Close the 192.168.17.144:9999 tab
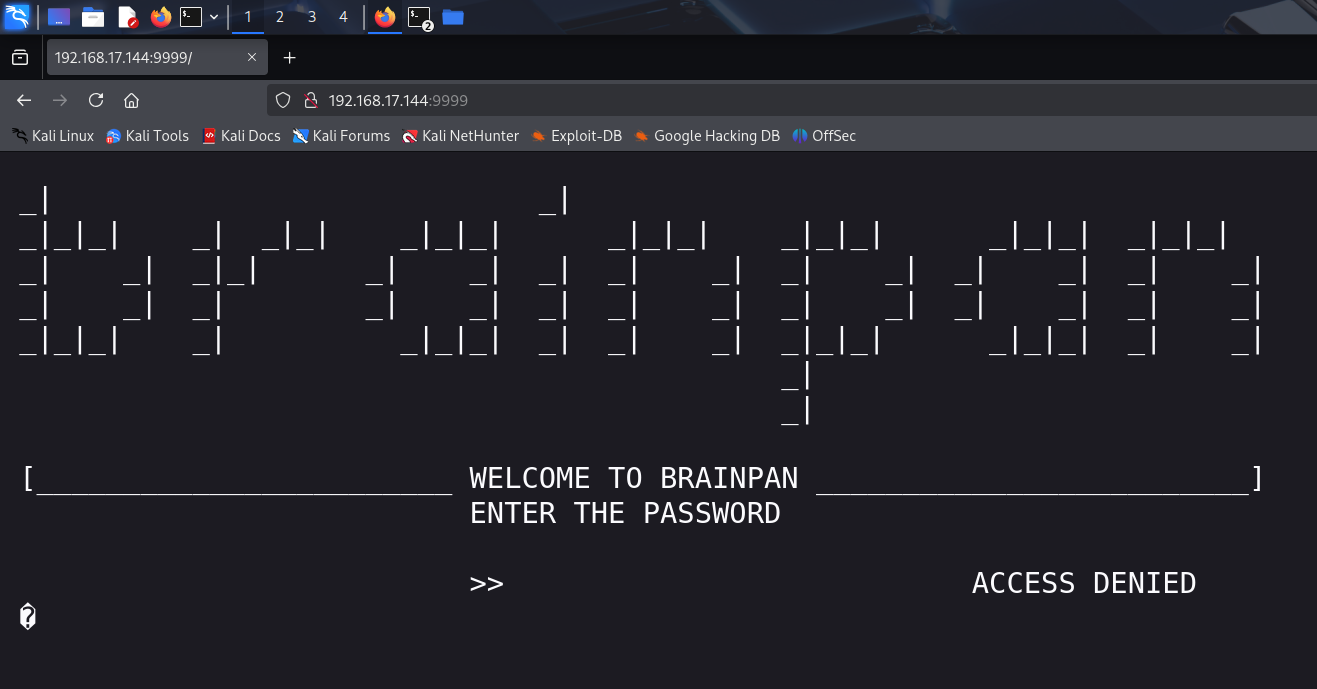 pos(253,58)
